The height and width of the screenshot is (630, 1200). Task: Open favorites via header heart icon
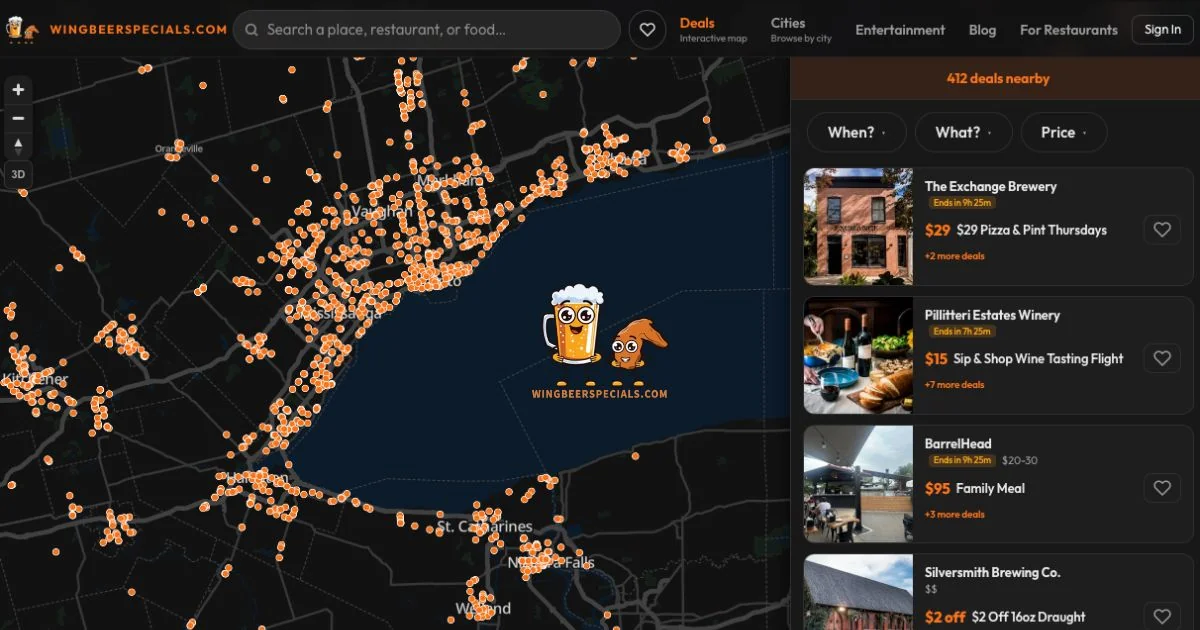point(648,30)
